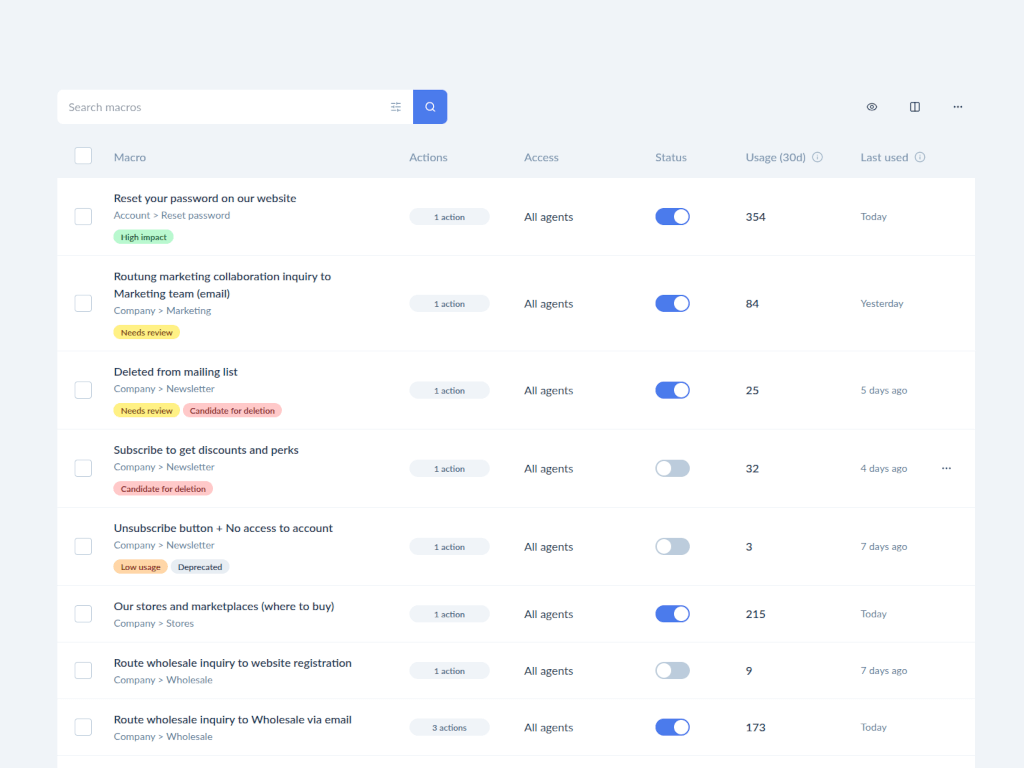
Task: Open the ellipsis menu in the top right
Action: [957, 106]
